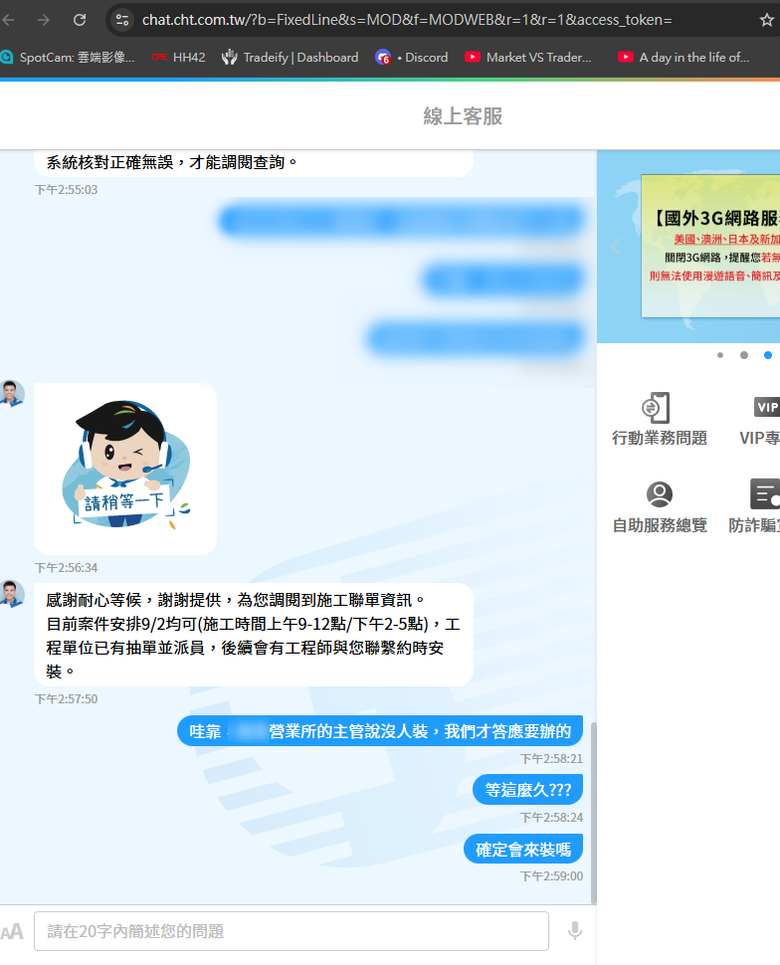Viewport: 780px width, 965px height.
Task: Click the microphone voice input icon
Action: click(575, 931)
